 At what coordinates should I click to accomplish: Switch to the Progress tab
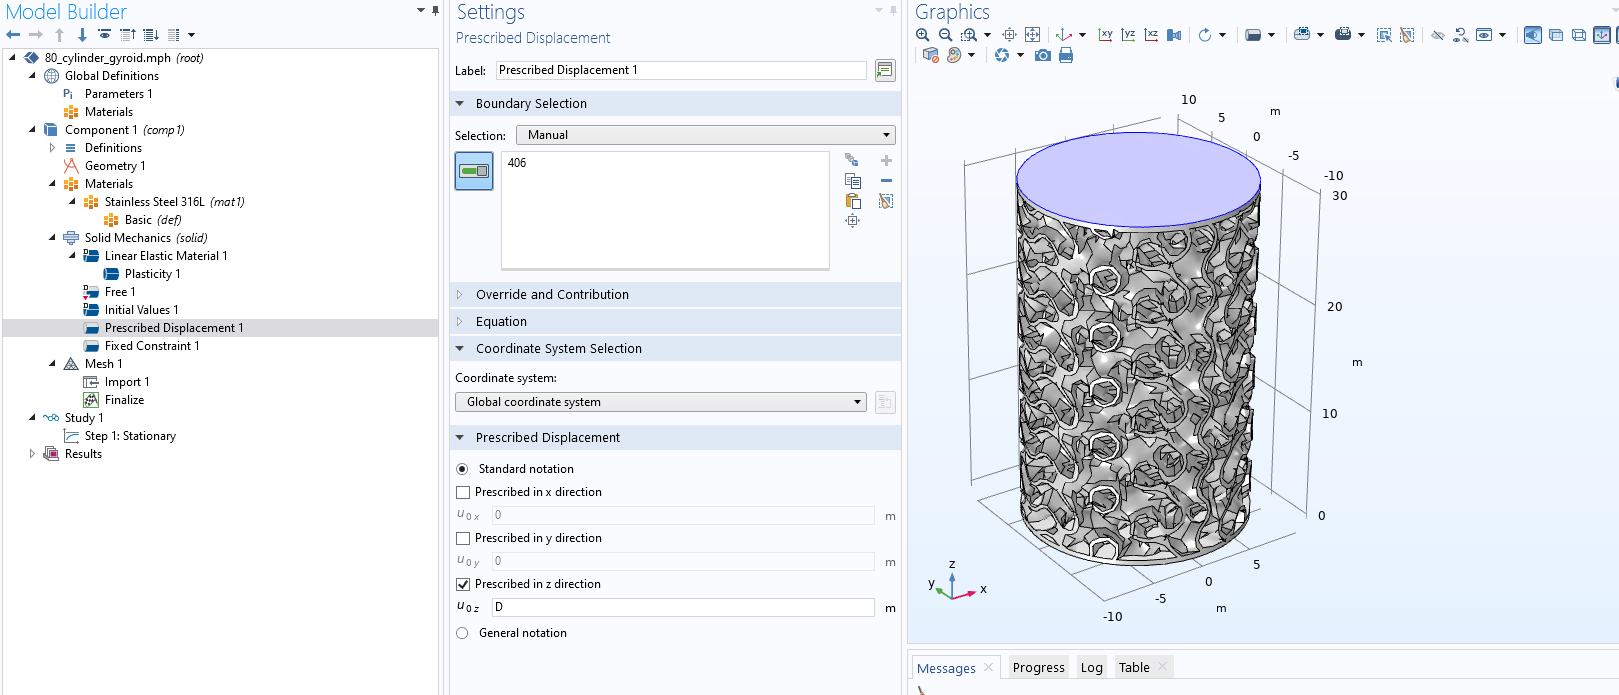pos(1038,668)
